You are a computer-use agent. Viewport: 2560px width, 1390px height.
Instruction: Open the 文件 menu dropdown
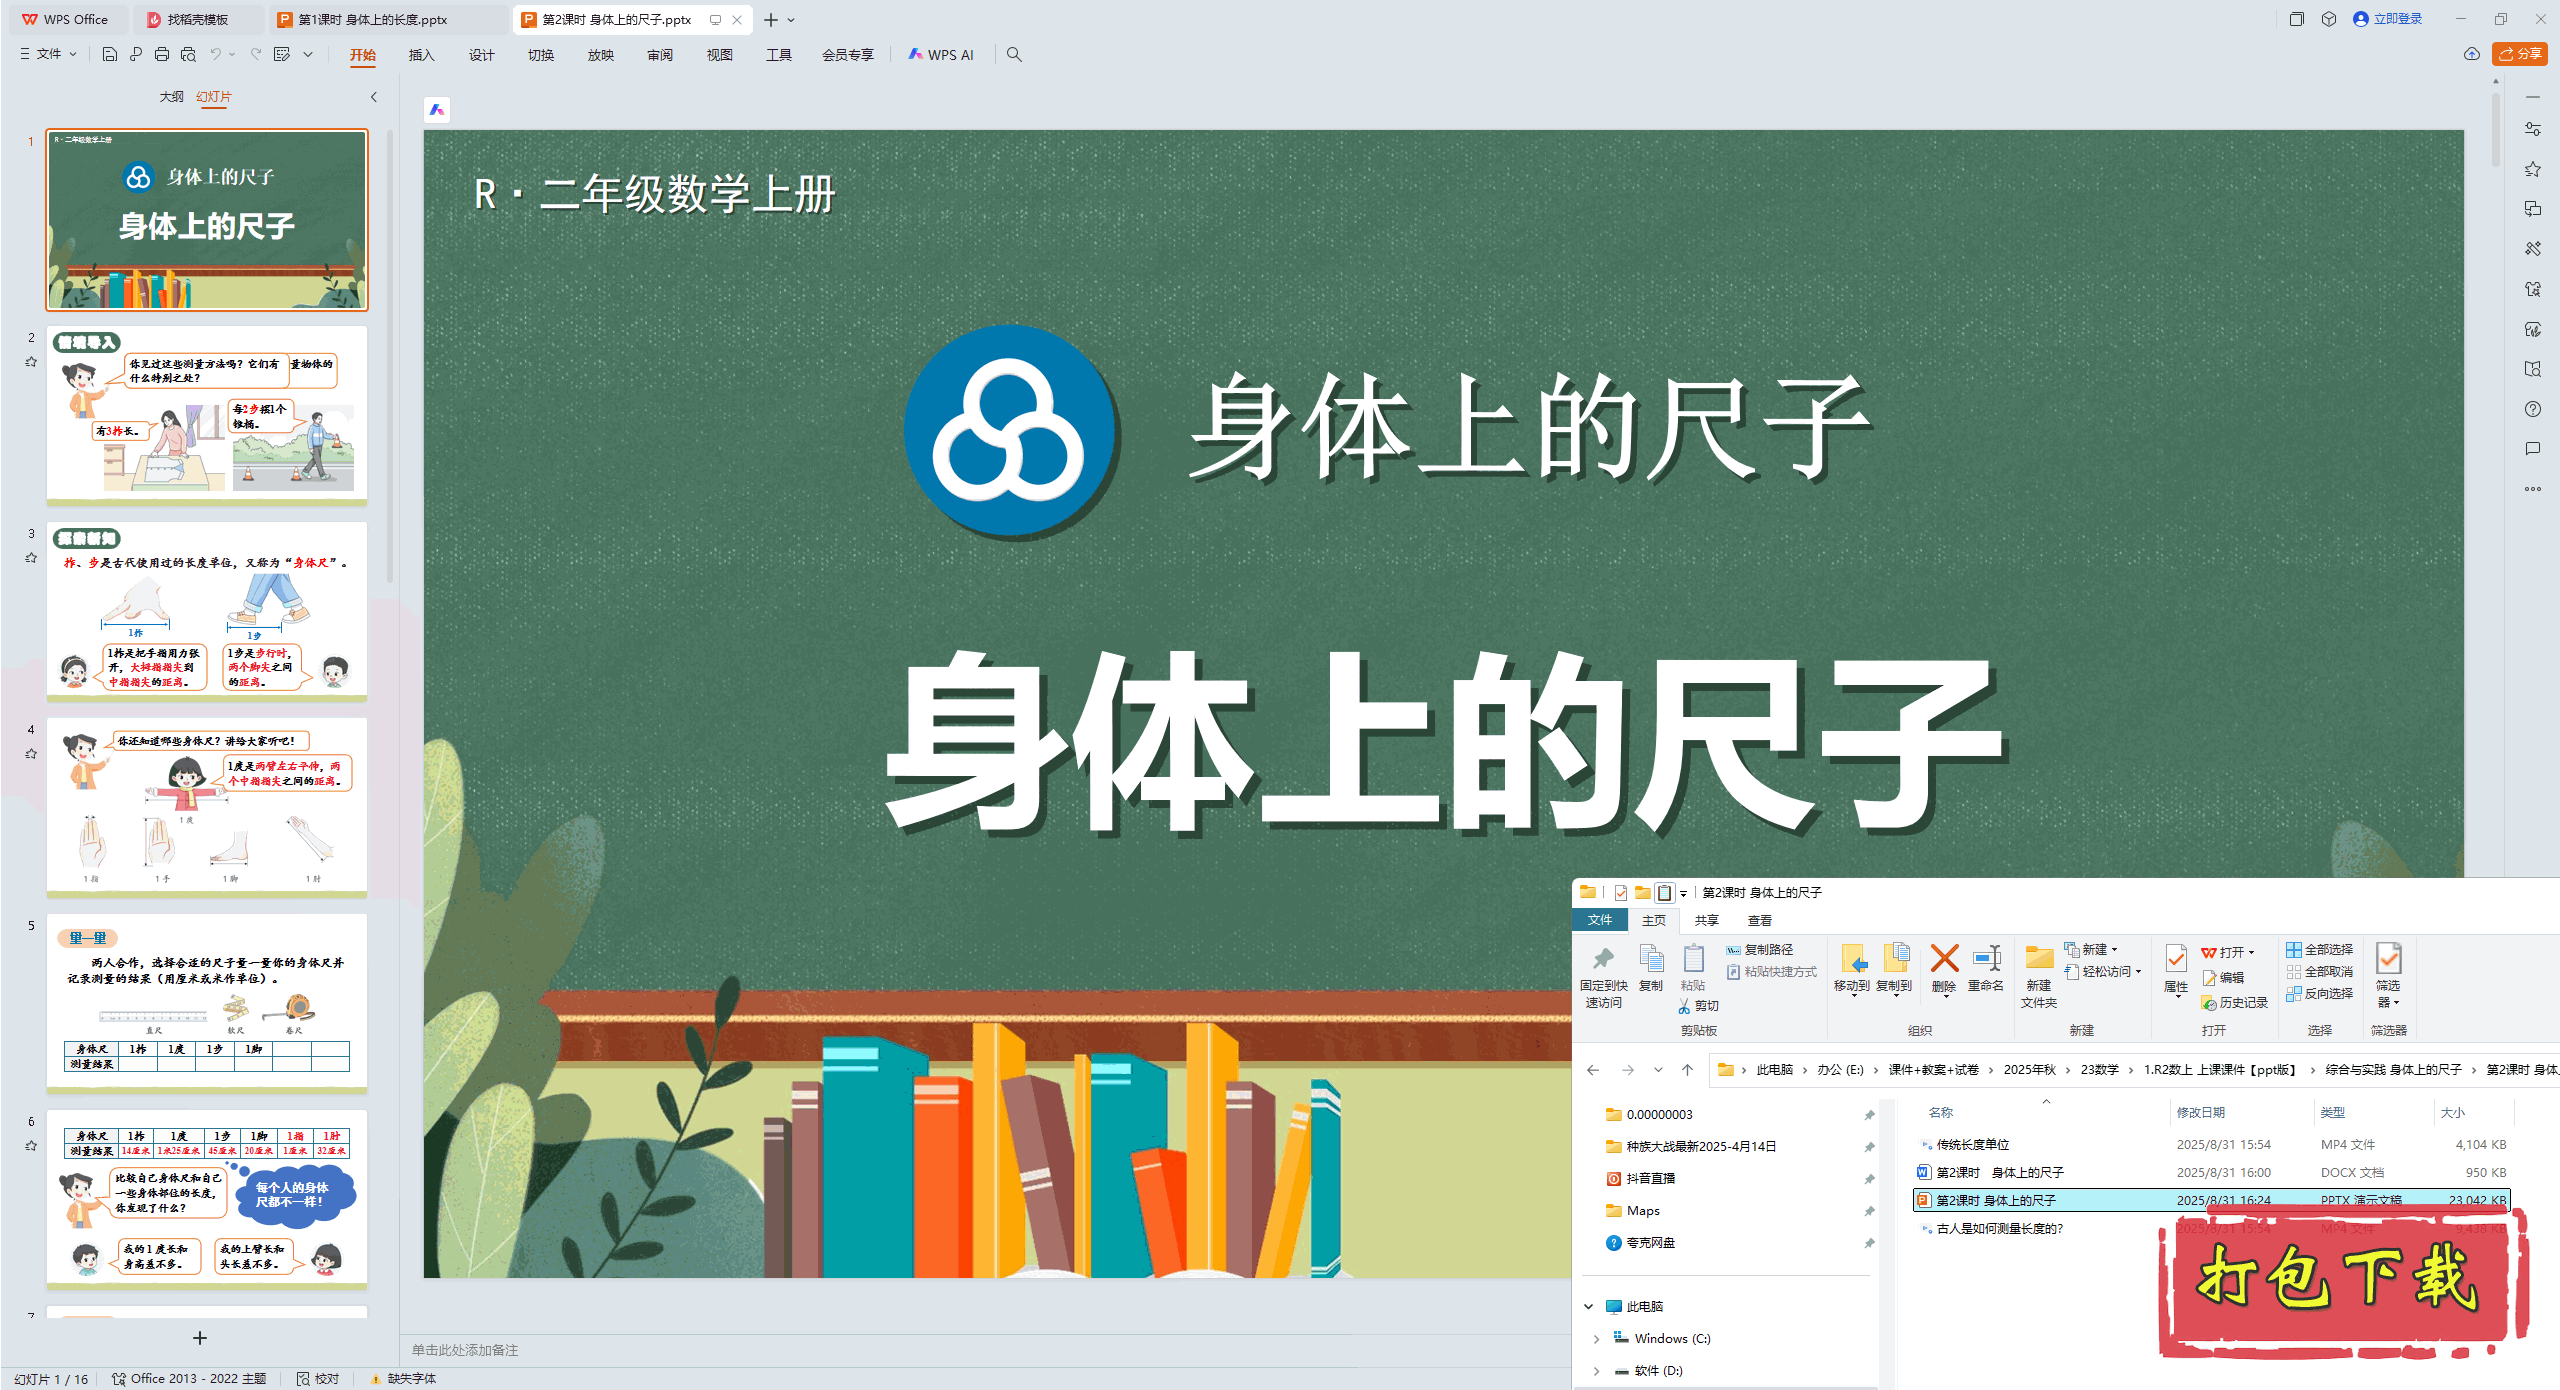click(49, 55)
